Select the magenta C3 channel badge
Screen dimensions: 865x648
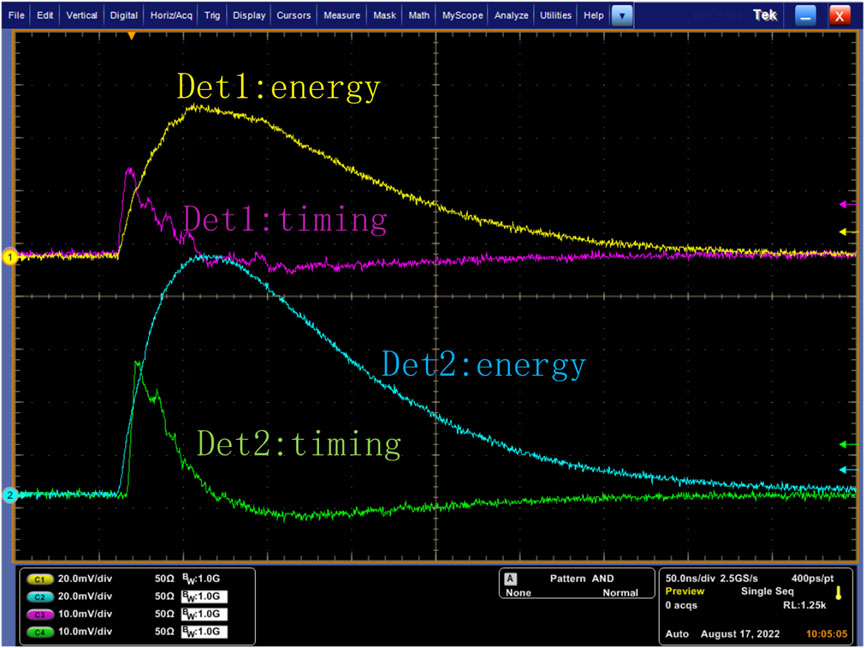pyautogui.click(x=40, y=614)
